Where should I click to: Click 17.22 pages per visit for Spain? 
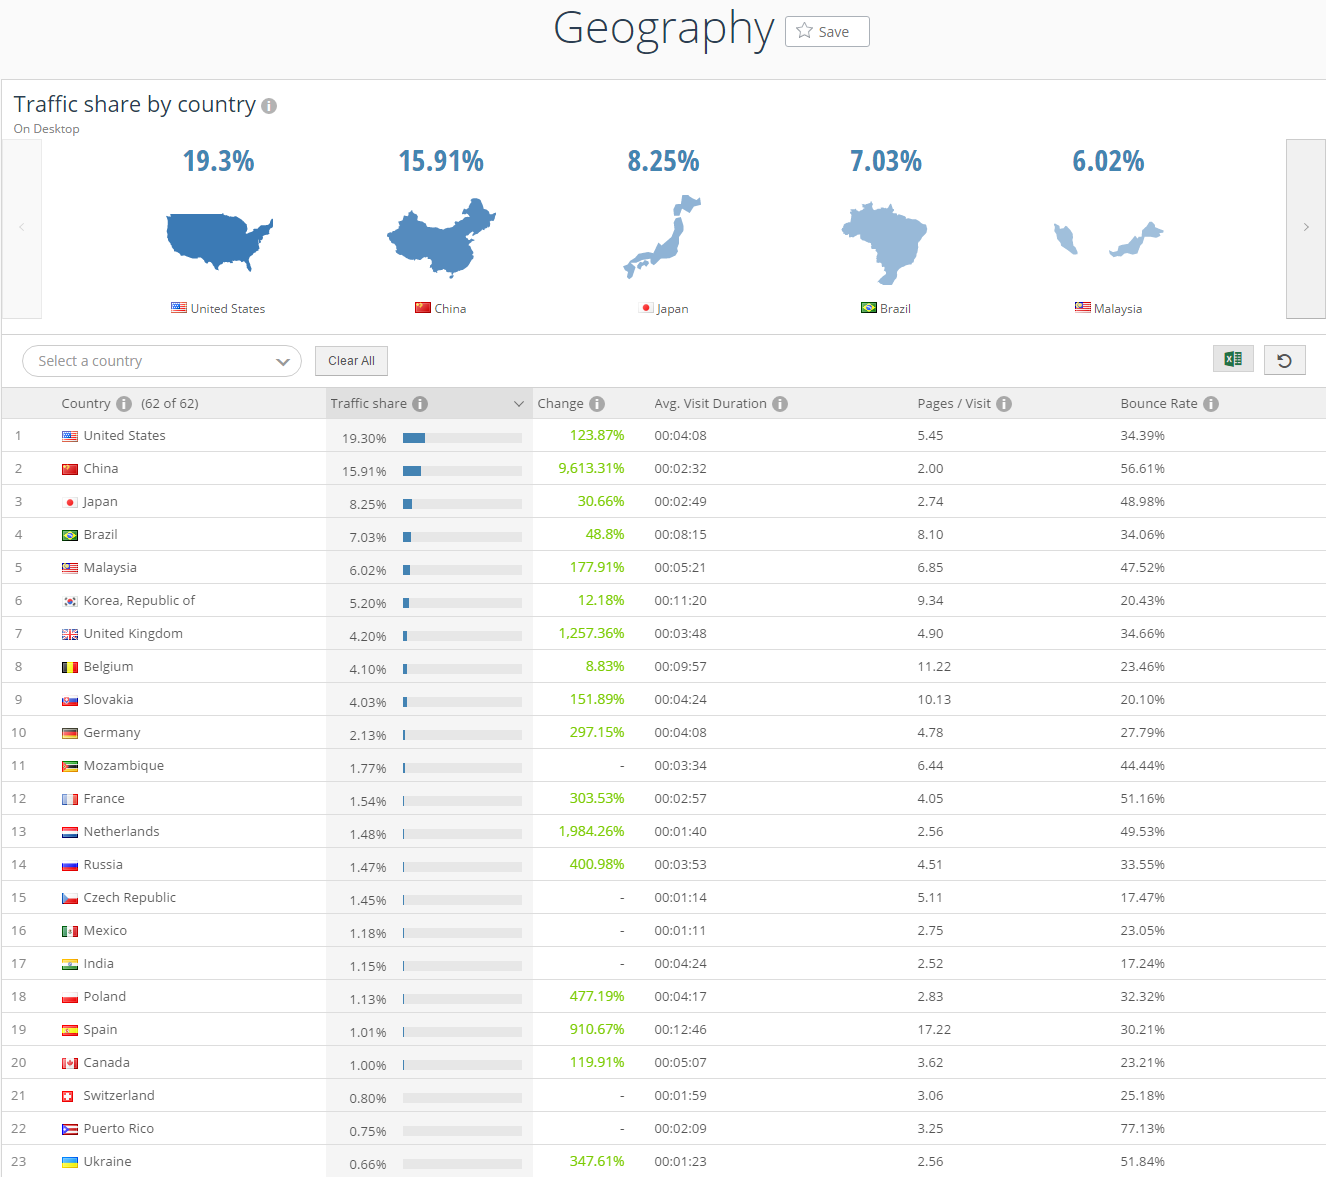pos(934,1029)
